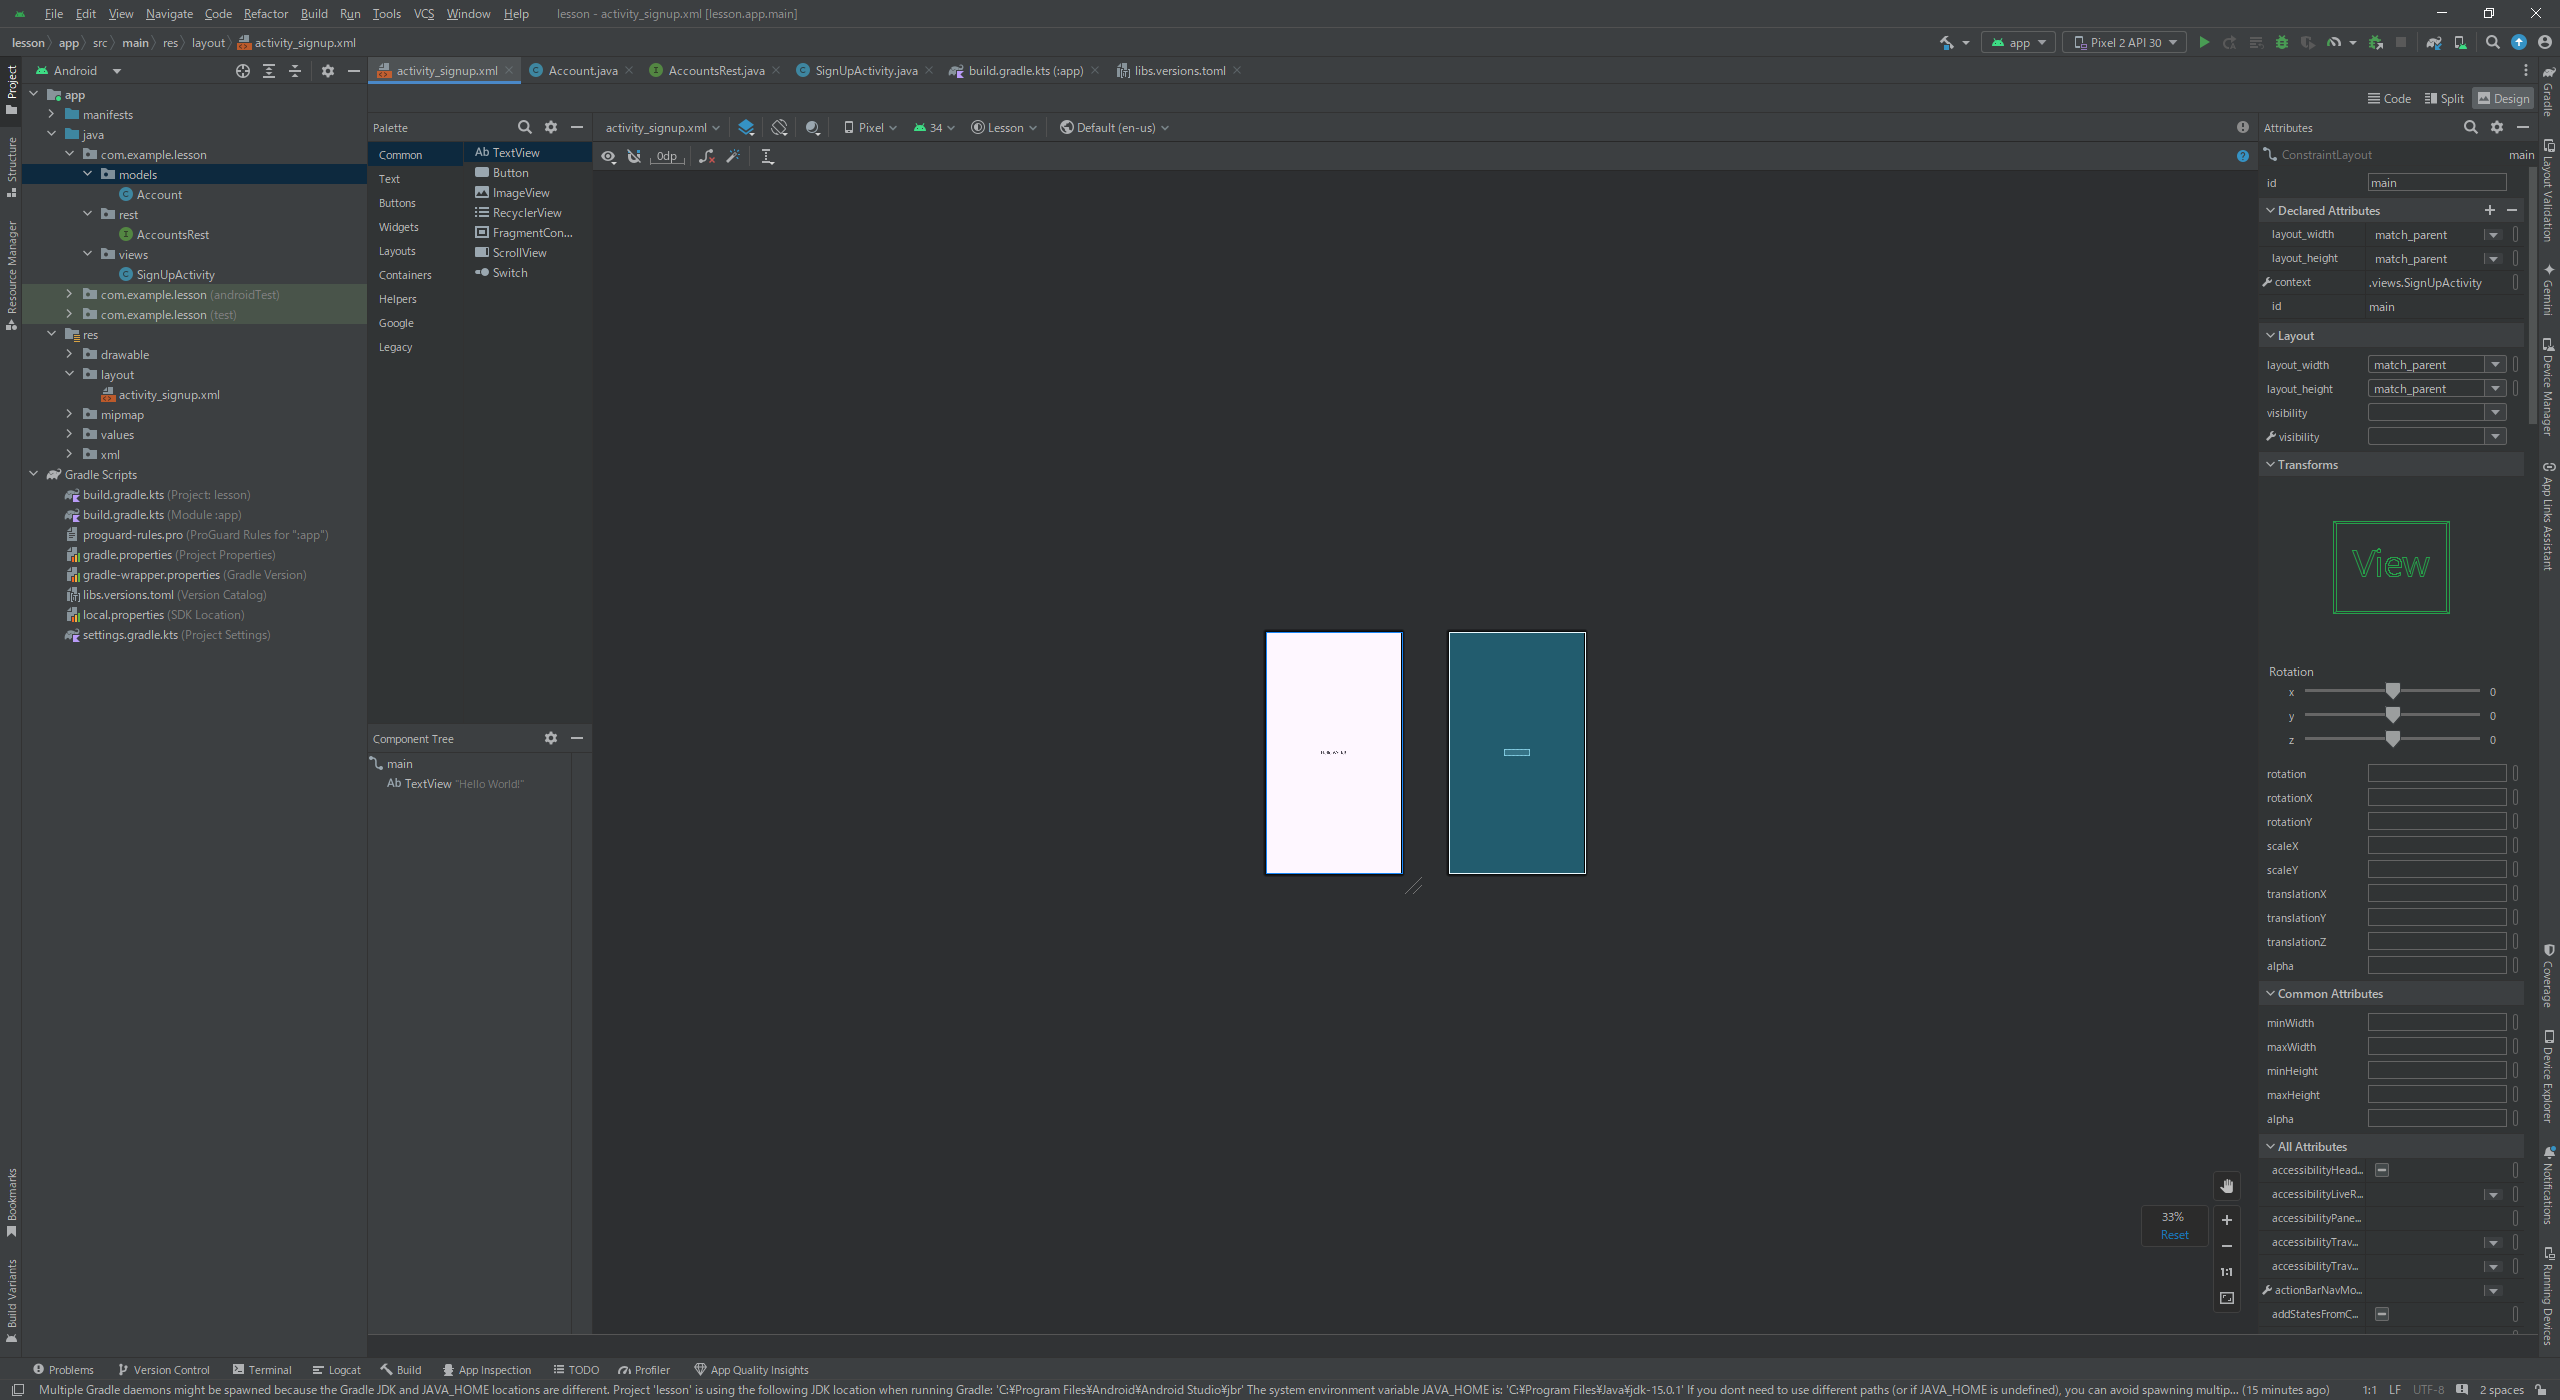This screenshot has width=2560, height=1400.
Task: Collapse the Common Attributes section
Action: [x=2270, y=993]
